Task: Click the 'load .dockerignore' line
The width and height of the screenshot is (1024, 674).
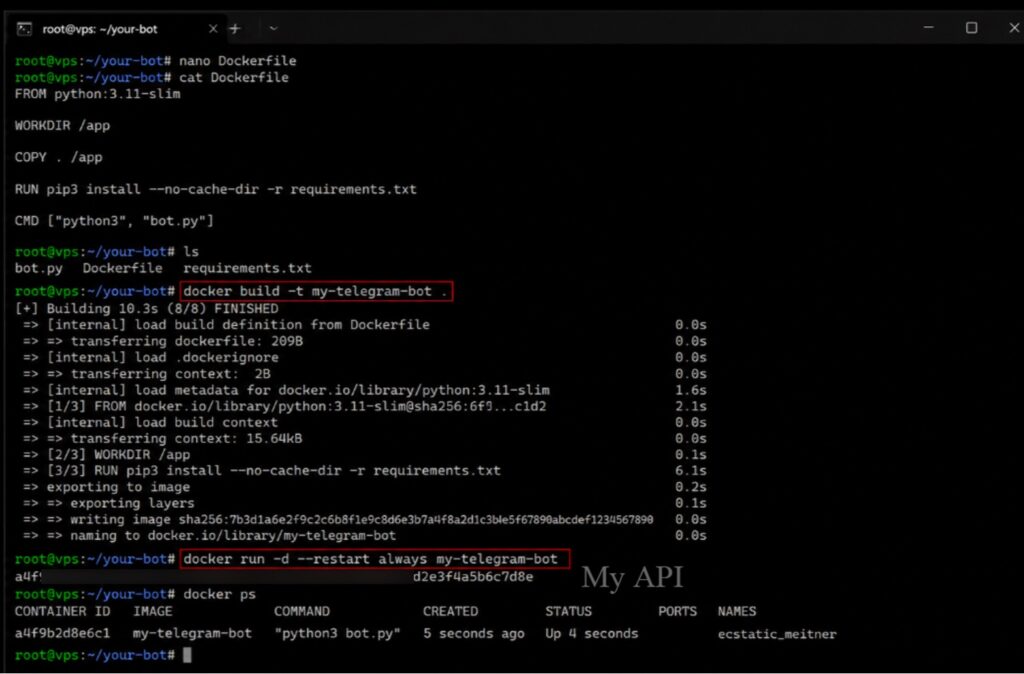Action: (x=151, y=357)
